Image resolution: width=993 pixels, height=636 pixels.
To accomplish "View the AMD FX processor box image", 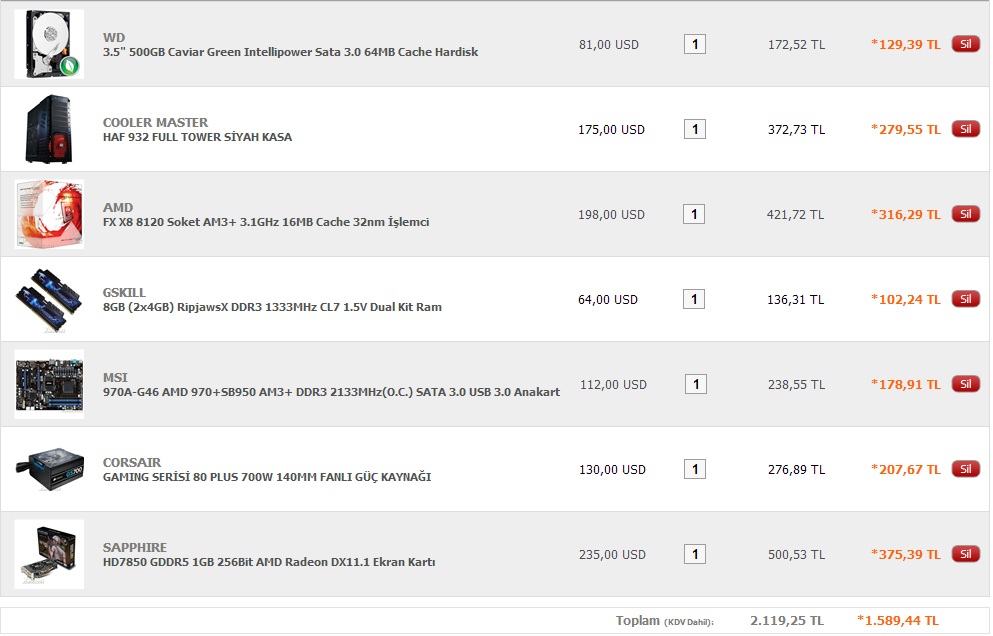I will point(49,214).
